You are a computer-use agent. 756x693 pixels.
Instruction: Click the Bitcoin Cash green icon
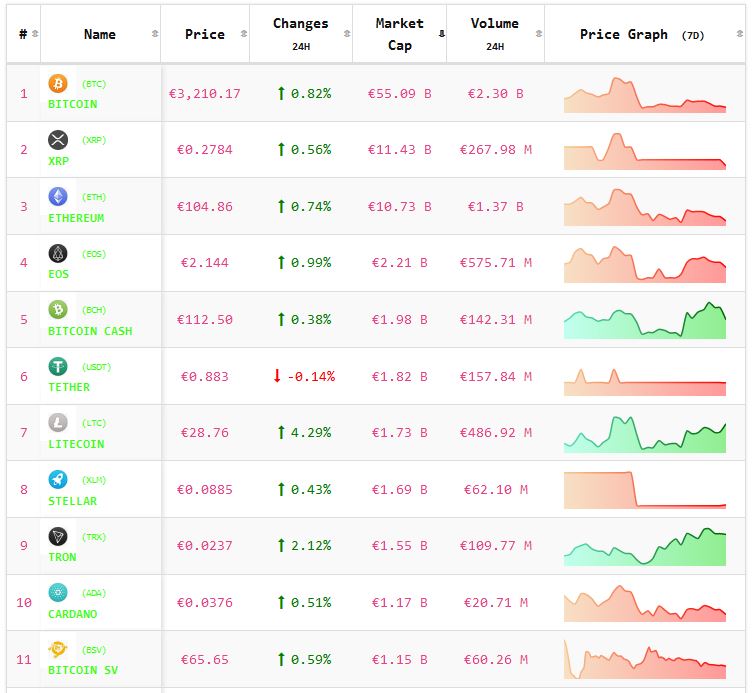point(57,310)
